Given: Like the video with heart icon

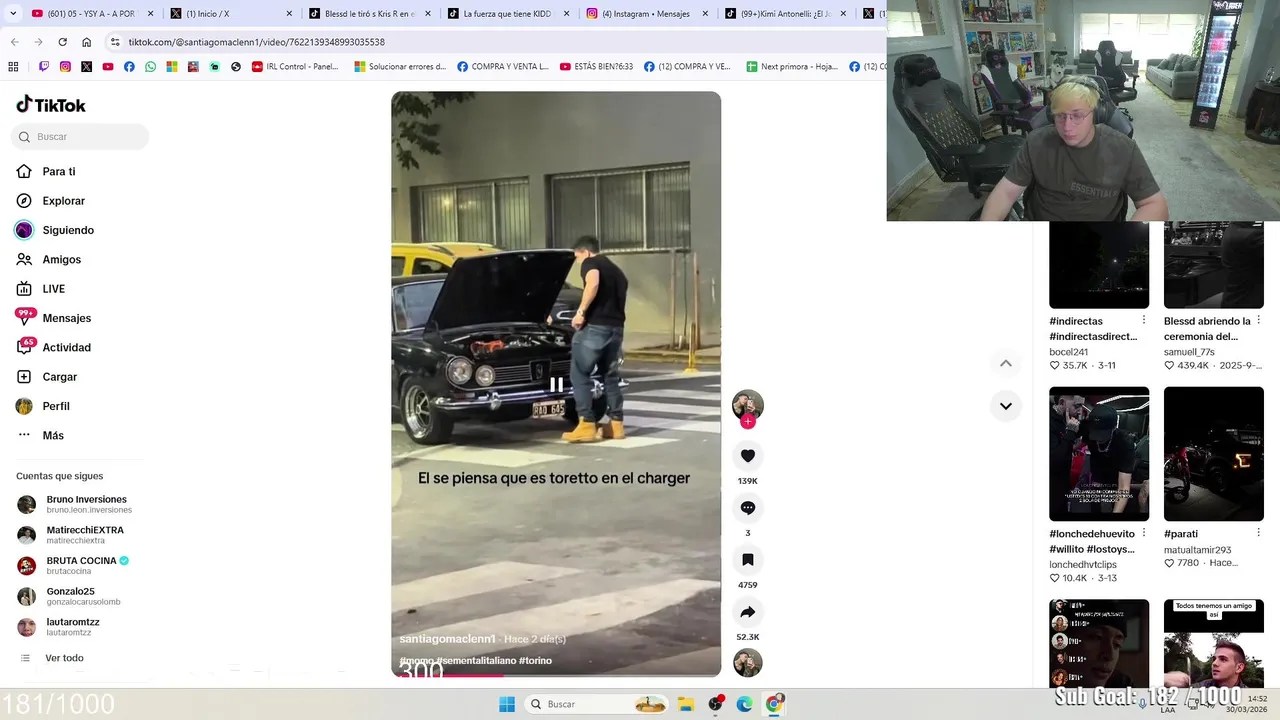Looking at the screenshot, I should pos(748,456).
